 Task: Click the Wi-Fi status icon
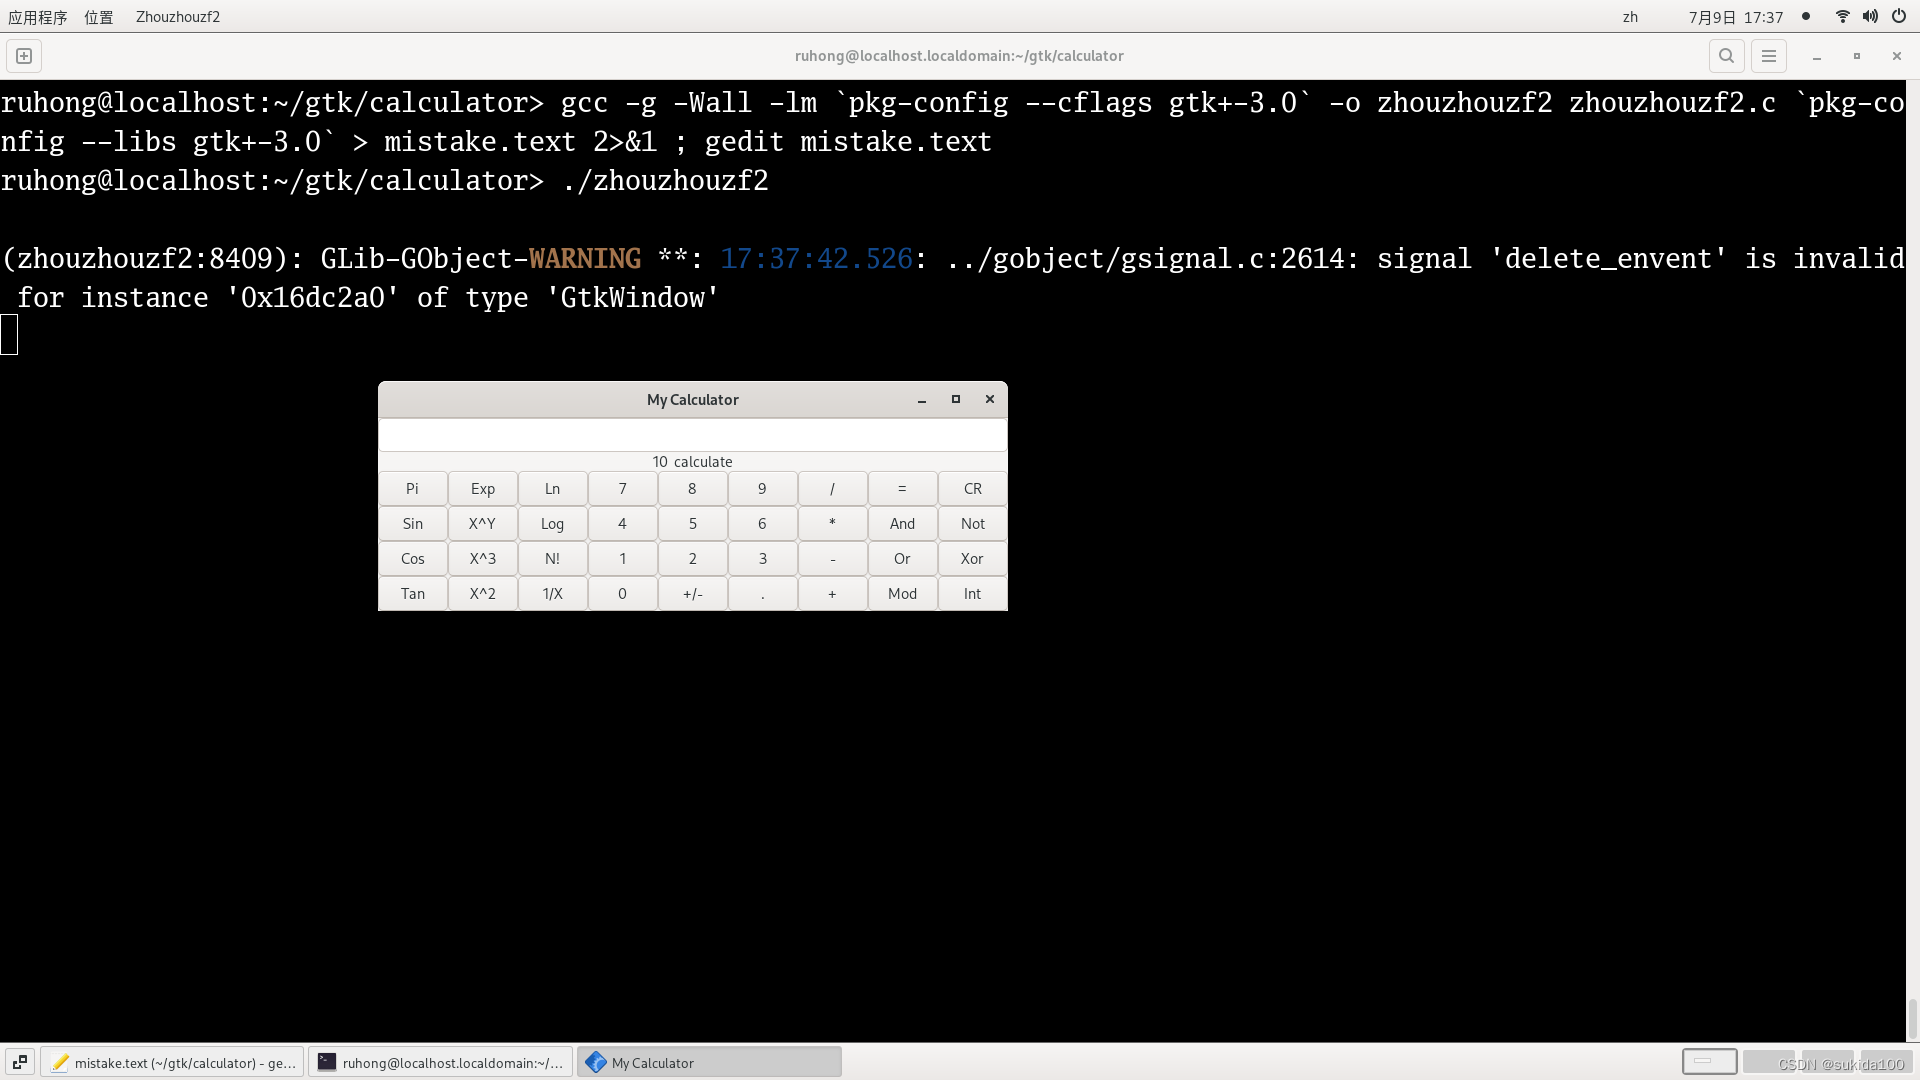1842,16
